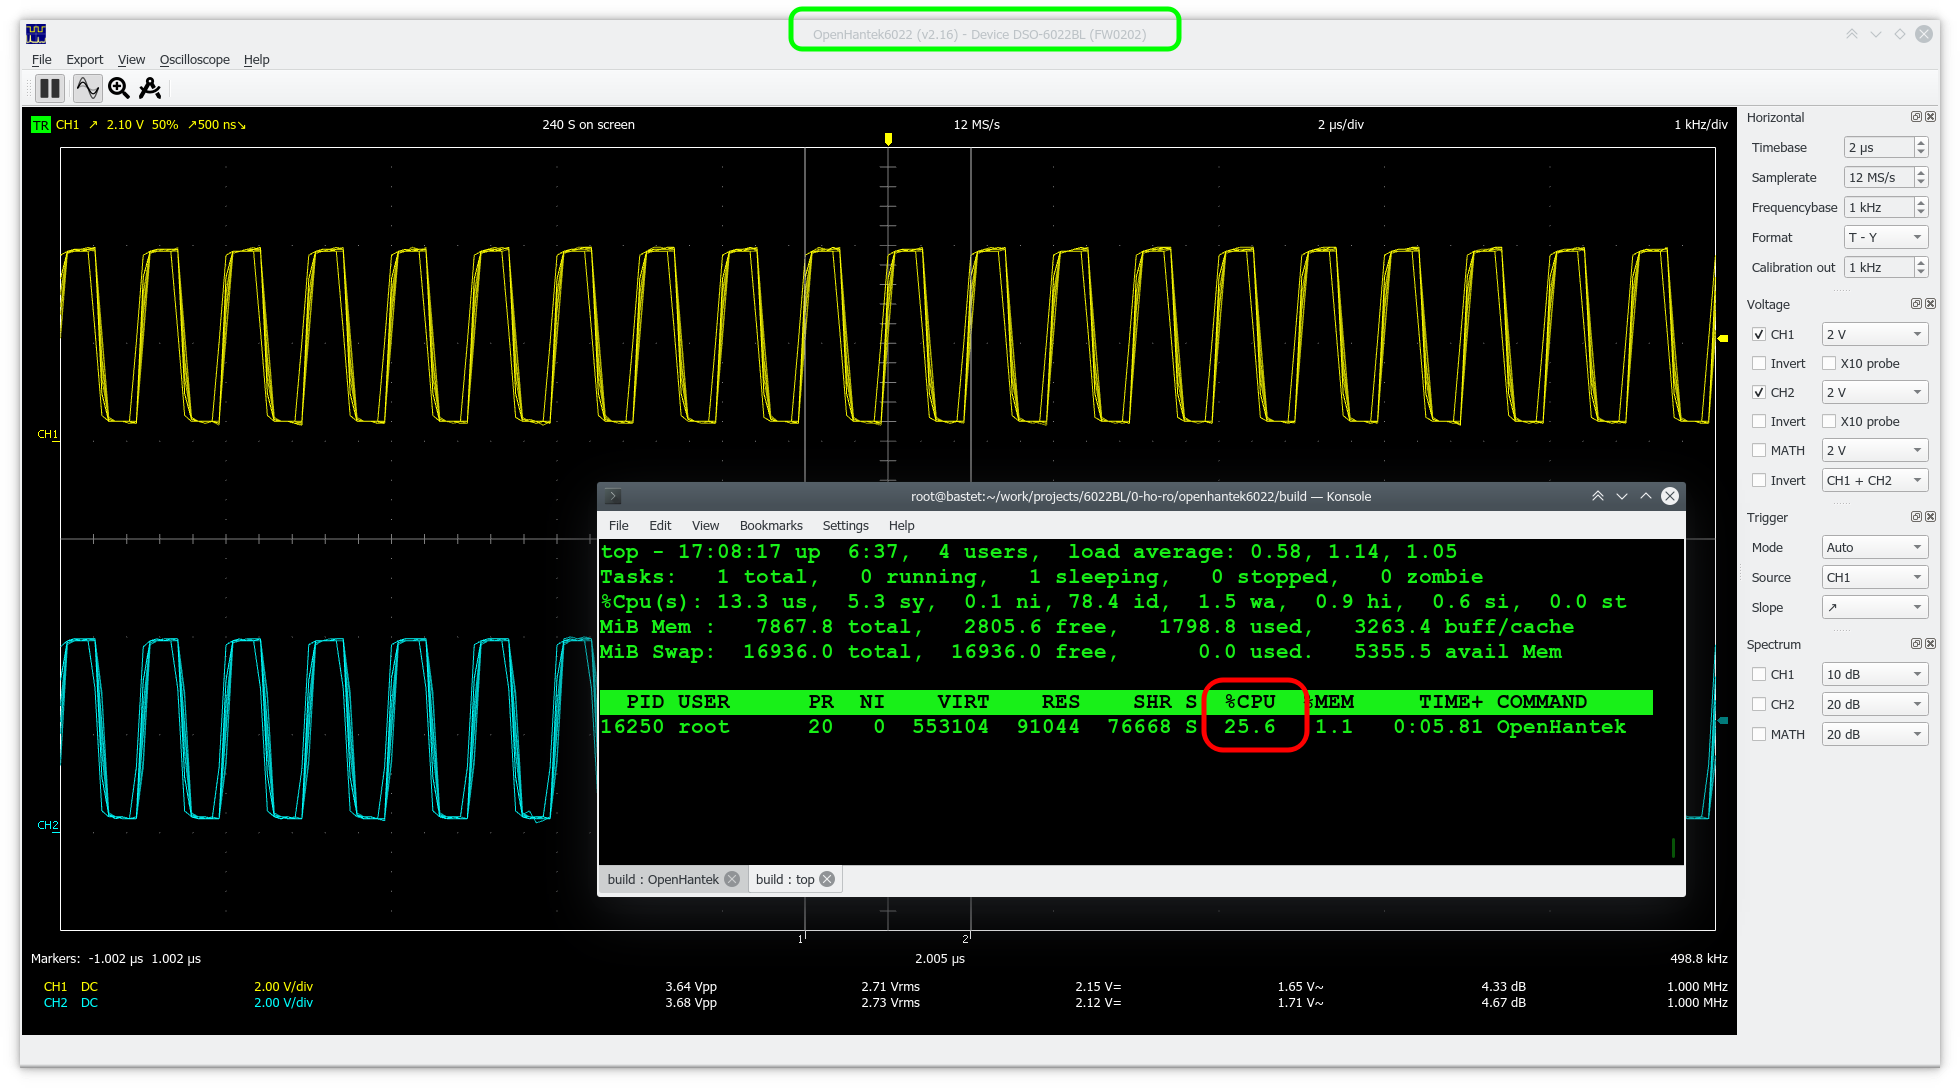The image size is (1960, 1088).
Task: Open the View menu in OpenHantek
Action: [131, 59]
